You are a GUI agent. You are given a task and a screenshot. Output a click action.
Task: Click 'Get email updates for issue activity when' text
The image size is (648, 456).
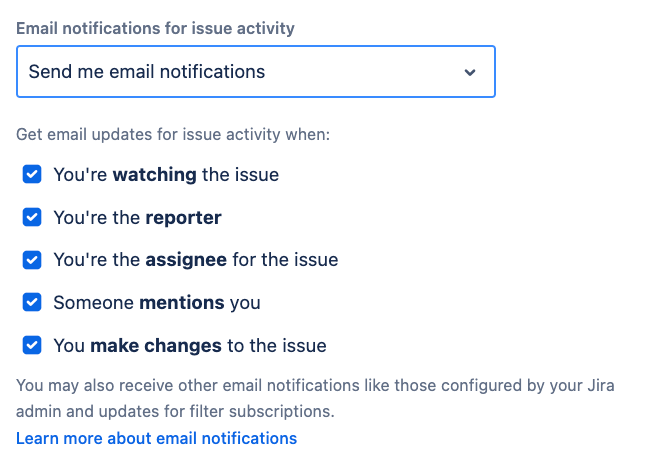point(172,133)
